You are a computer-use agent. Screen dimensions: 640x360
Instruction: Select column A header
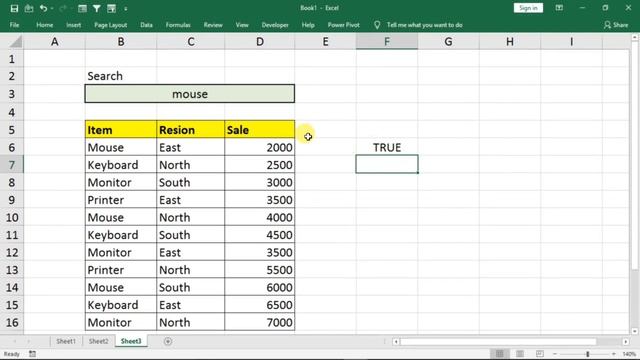[54, 42]
